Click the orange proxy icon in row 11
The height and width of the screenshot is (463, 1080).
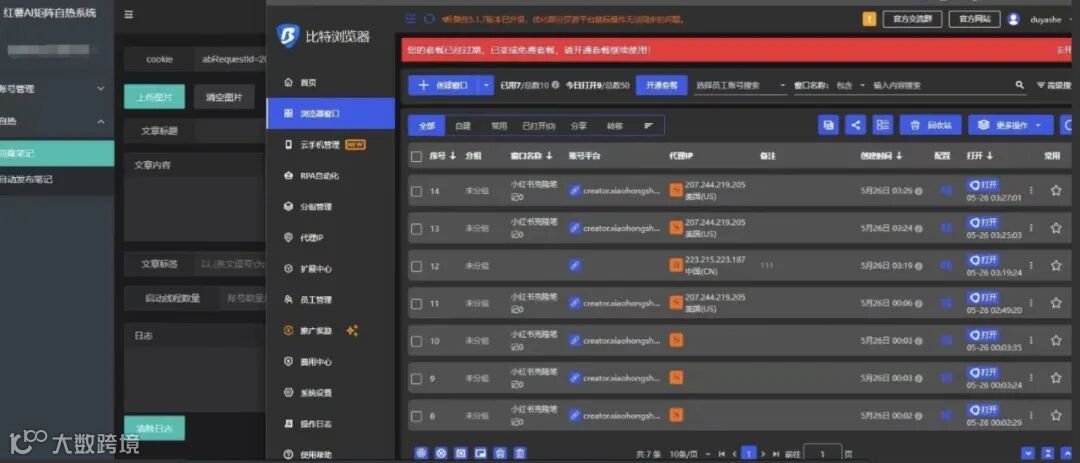click(x=676, y=302)
